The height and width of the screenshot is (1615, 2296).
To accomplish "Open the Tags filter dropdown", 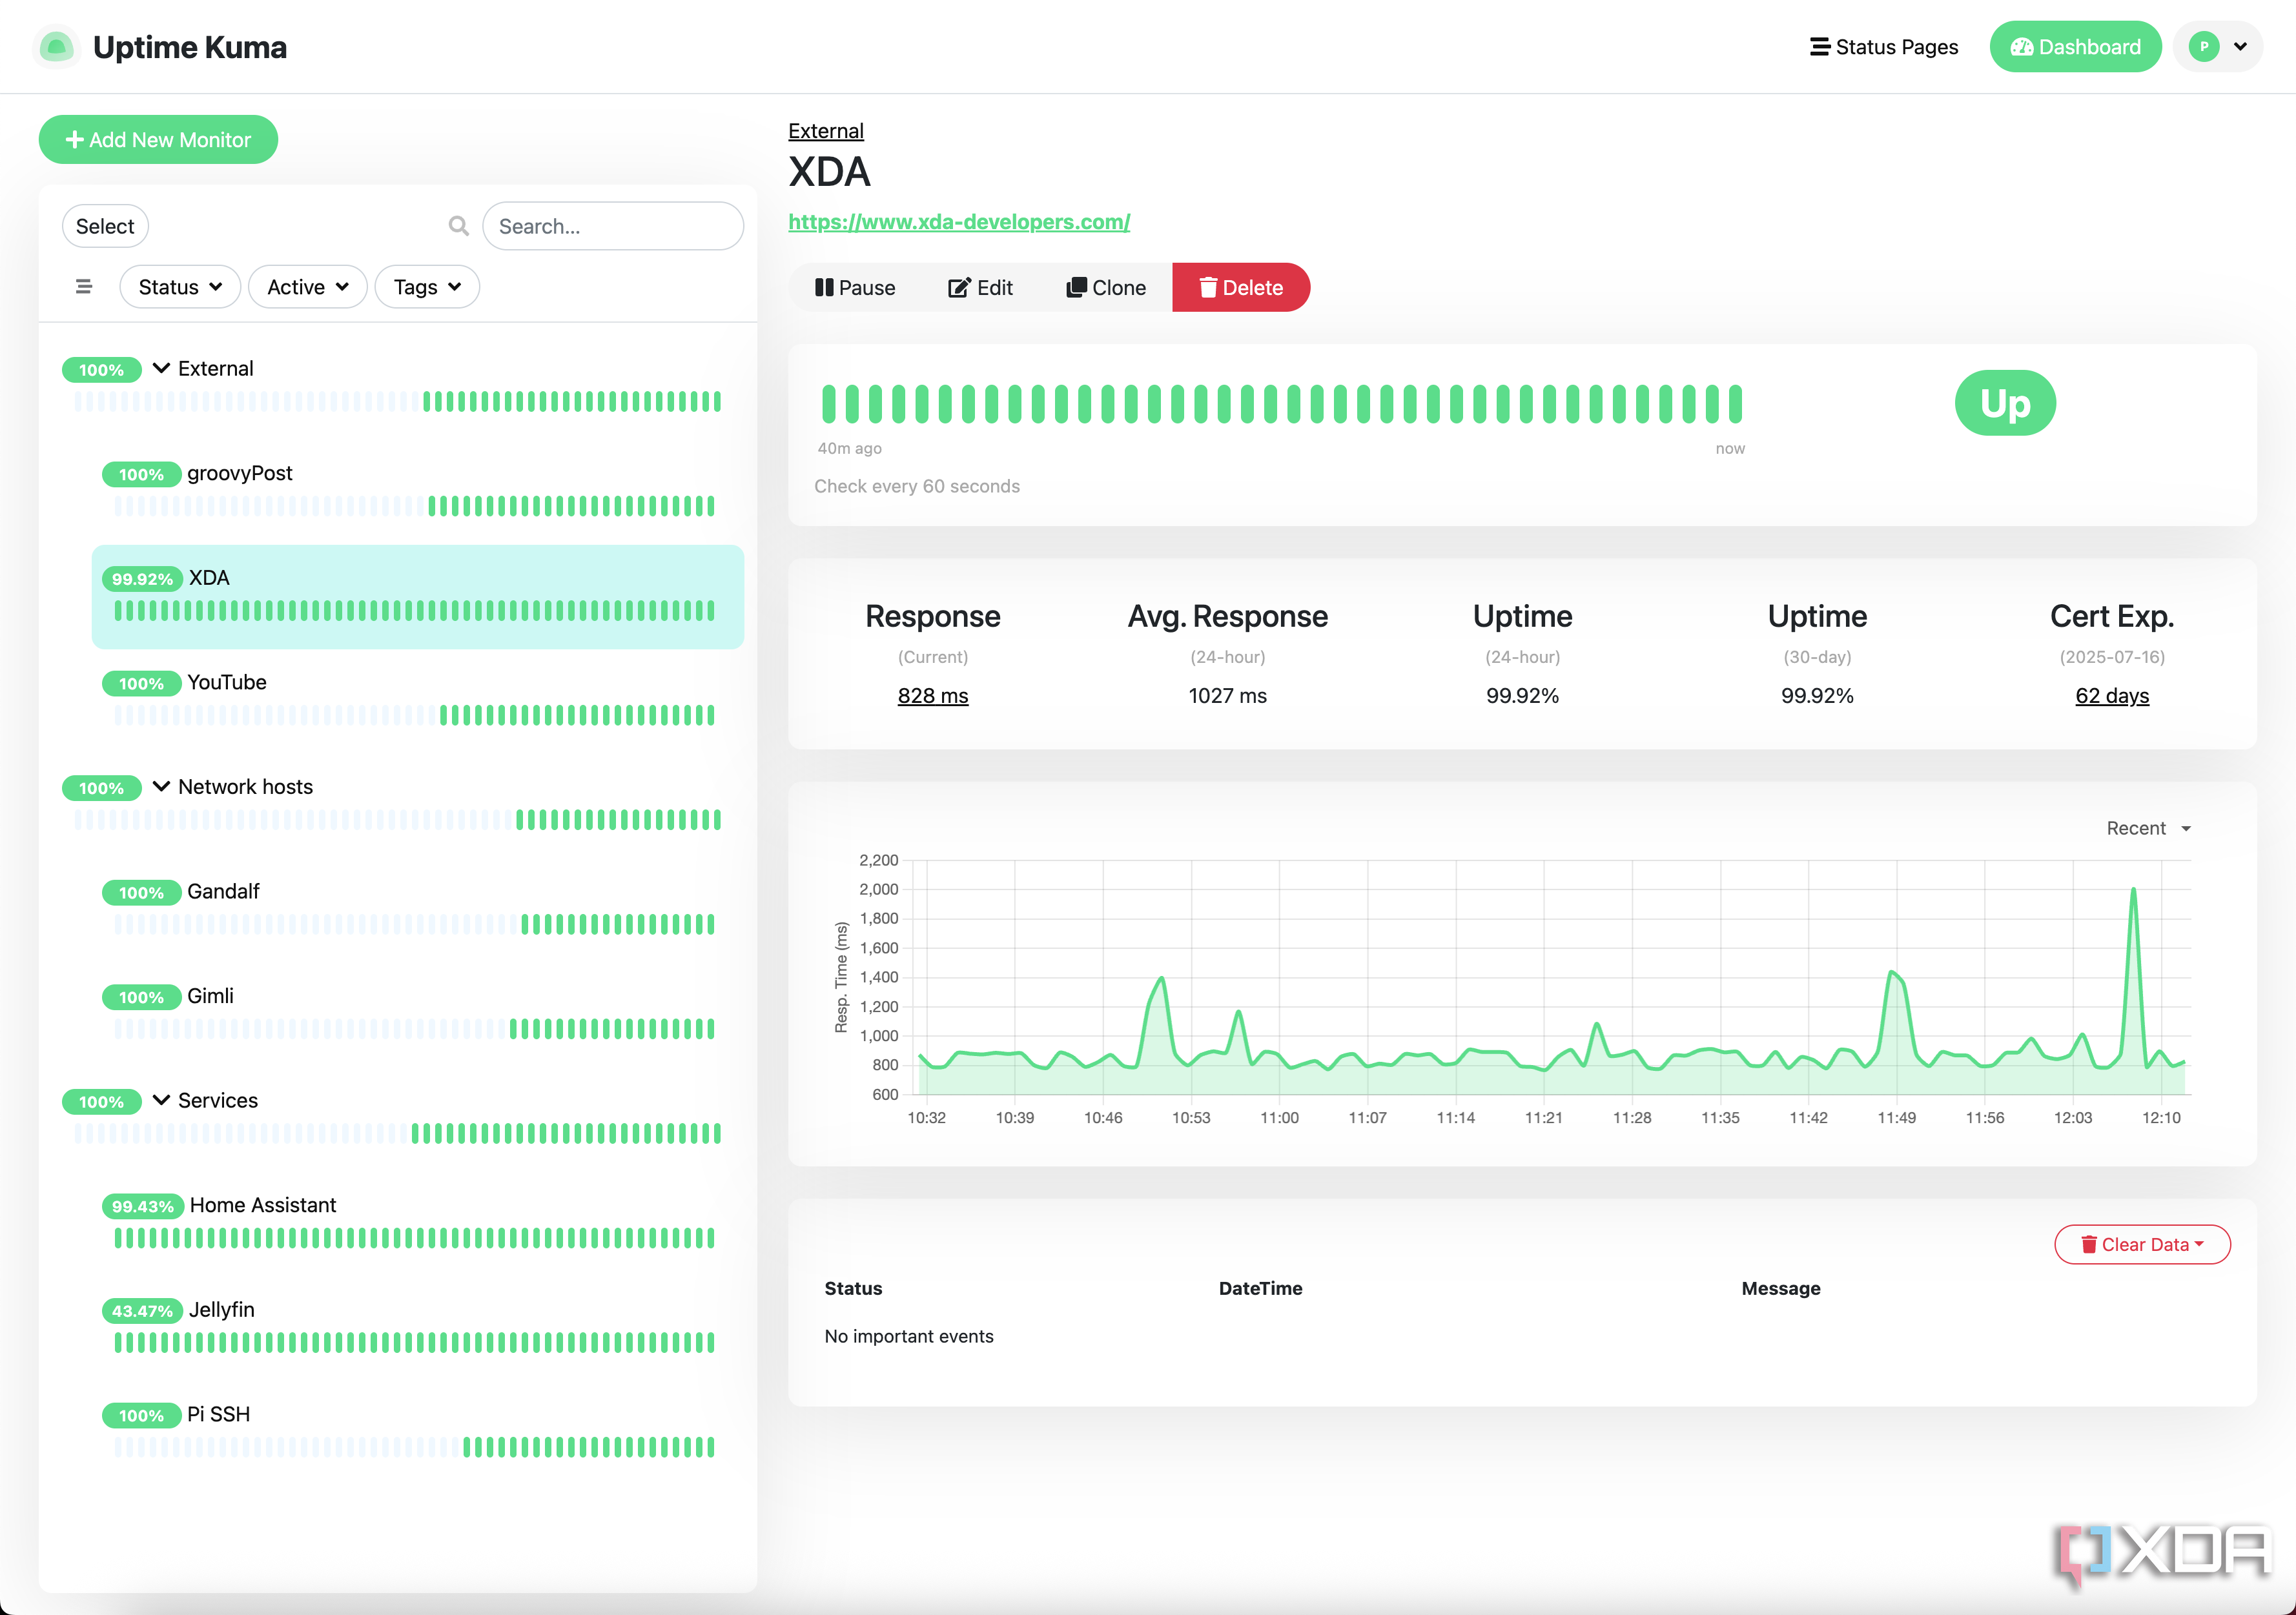I will [427, 287].
